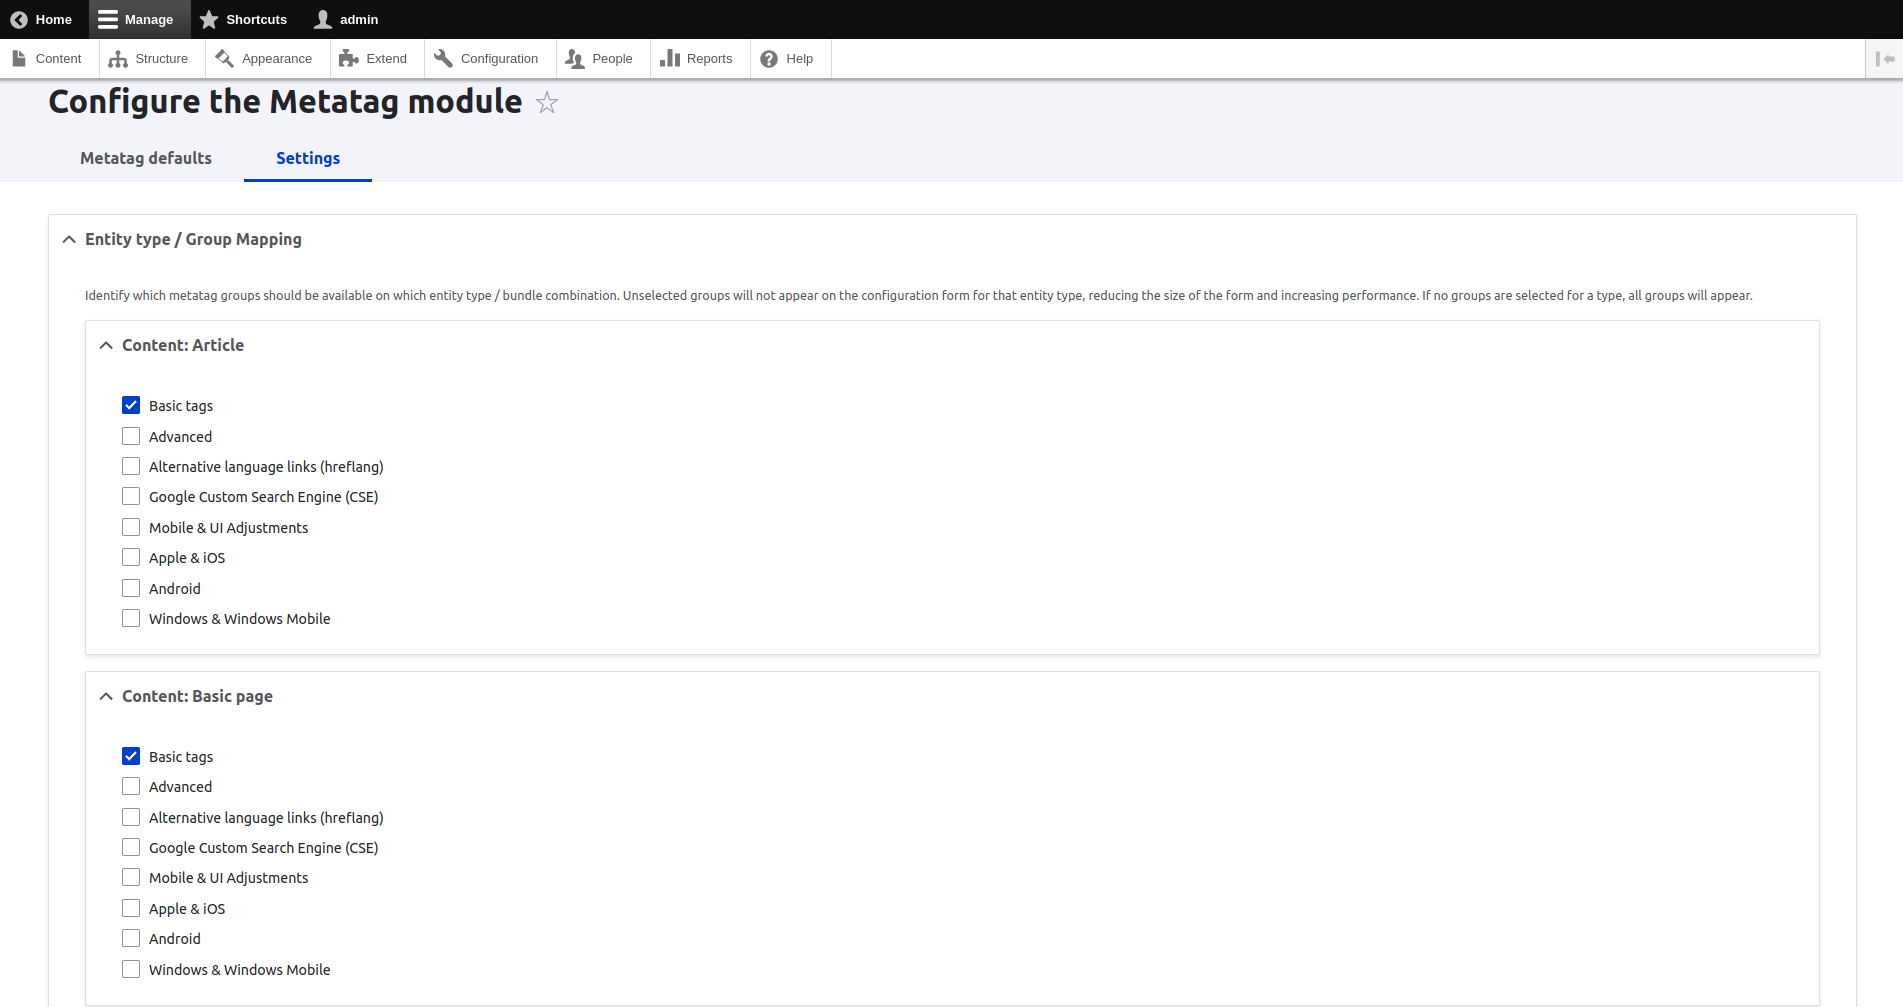Open the Shortcuts star menu

click(209, 19)
